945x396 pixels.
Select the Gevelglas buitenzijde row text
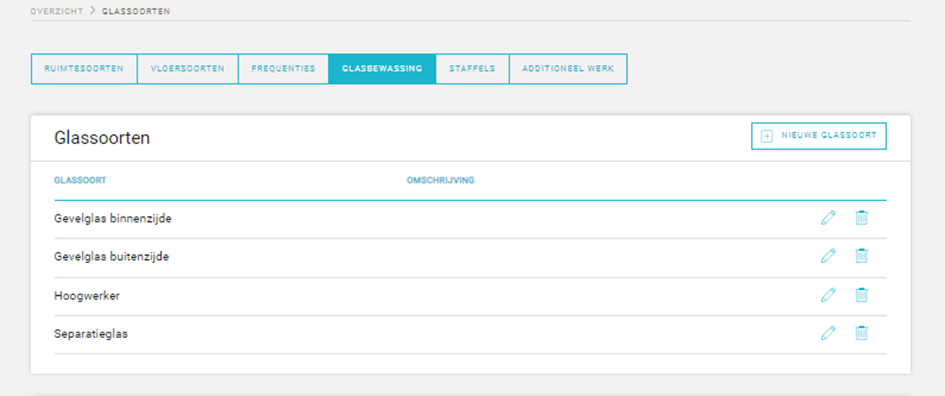[111, 257]
